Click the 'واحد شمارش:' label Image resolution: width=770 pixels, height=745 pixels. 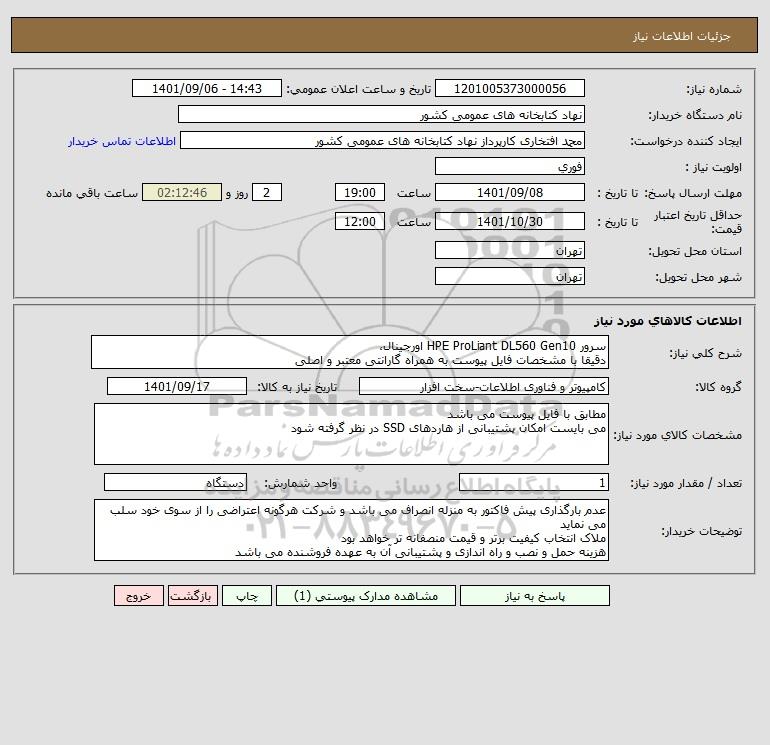point(301,483)
